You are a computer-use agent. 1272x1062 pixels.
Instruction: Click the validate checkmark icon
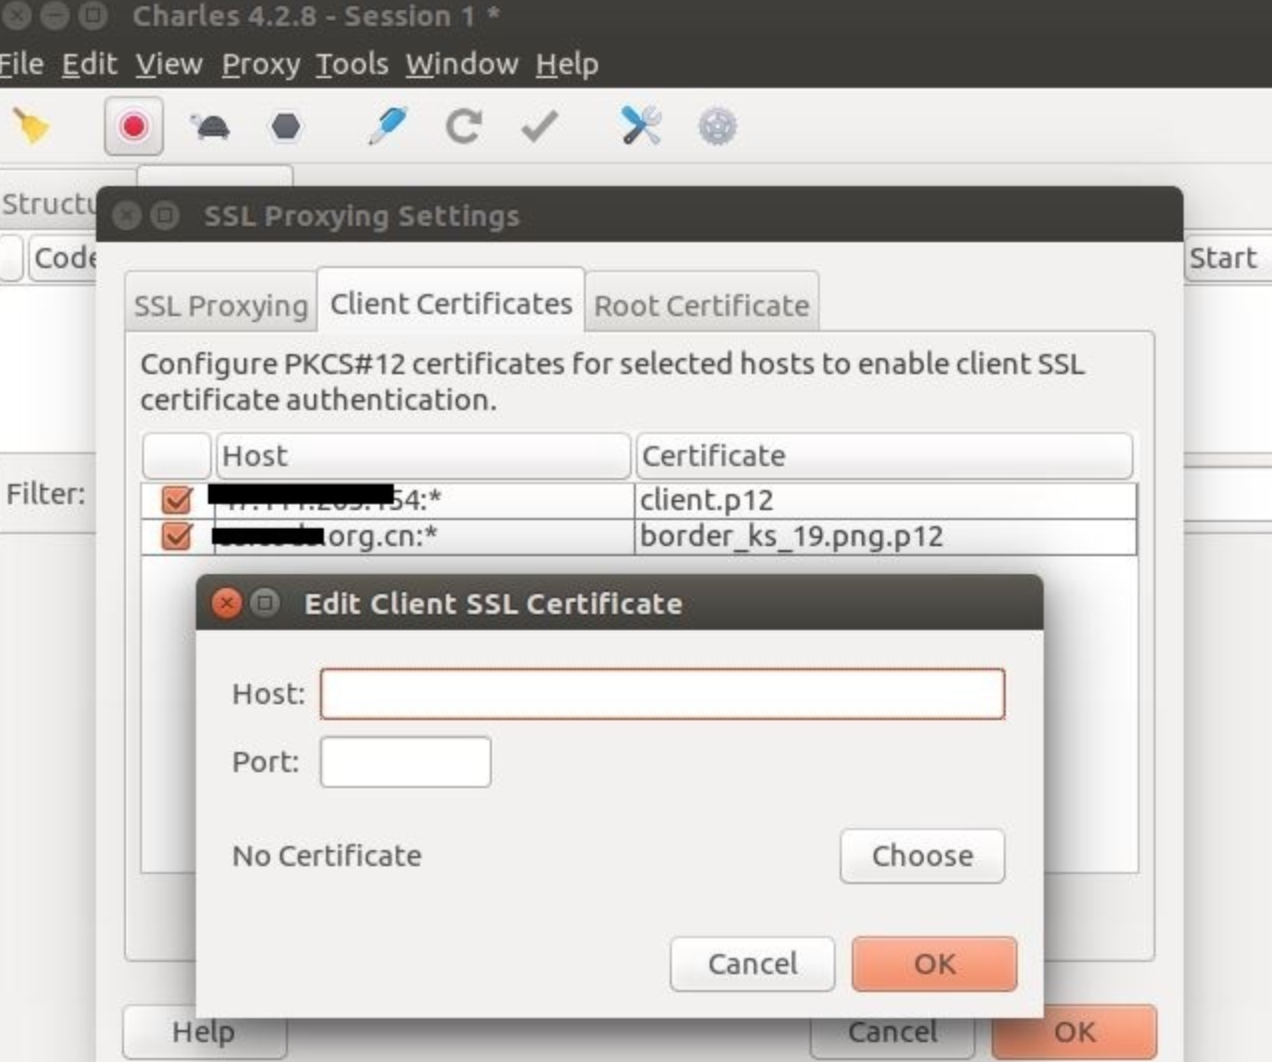click(540, 127)
